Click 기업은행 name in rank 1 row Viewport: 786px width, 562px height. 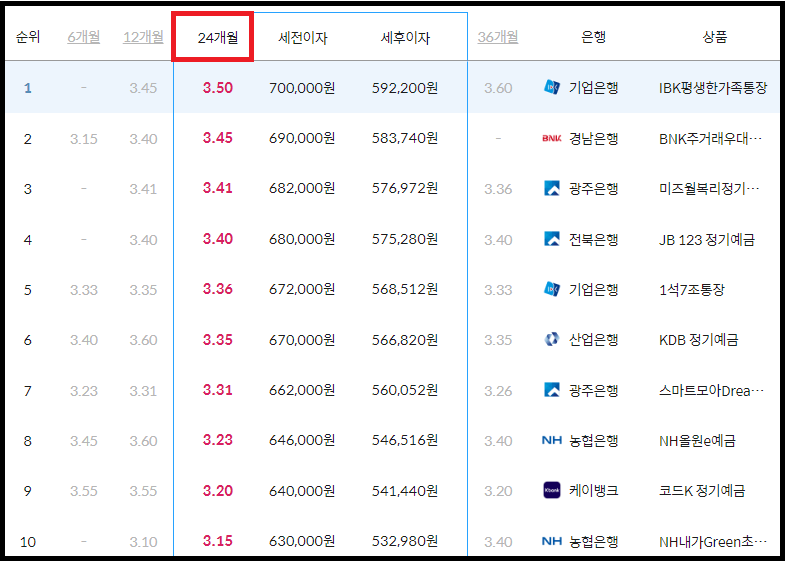click(594, 88)
